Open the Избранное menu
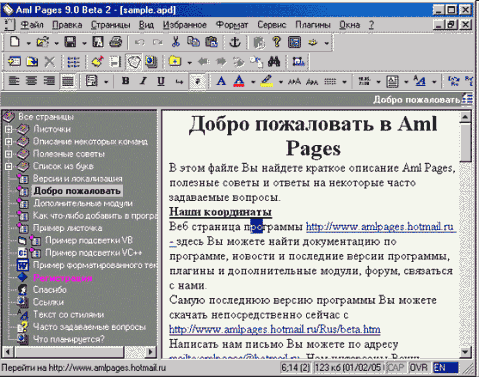 184,25
